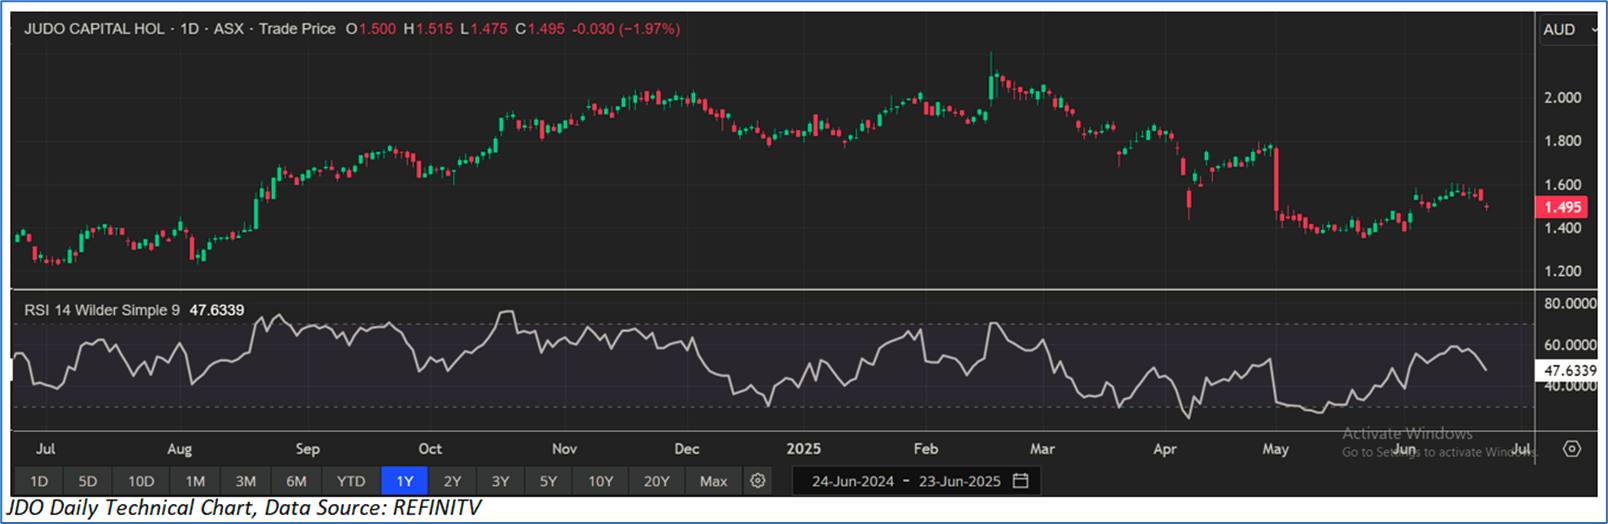Click the JUDO CAPITAL HOL symbol title
Screen dimensions: 1608x524
94,29
